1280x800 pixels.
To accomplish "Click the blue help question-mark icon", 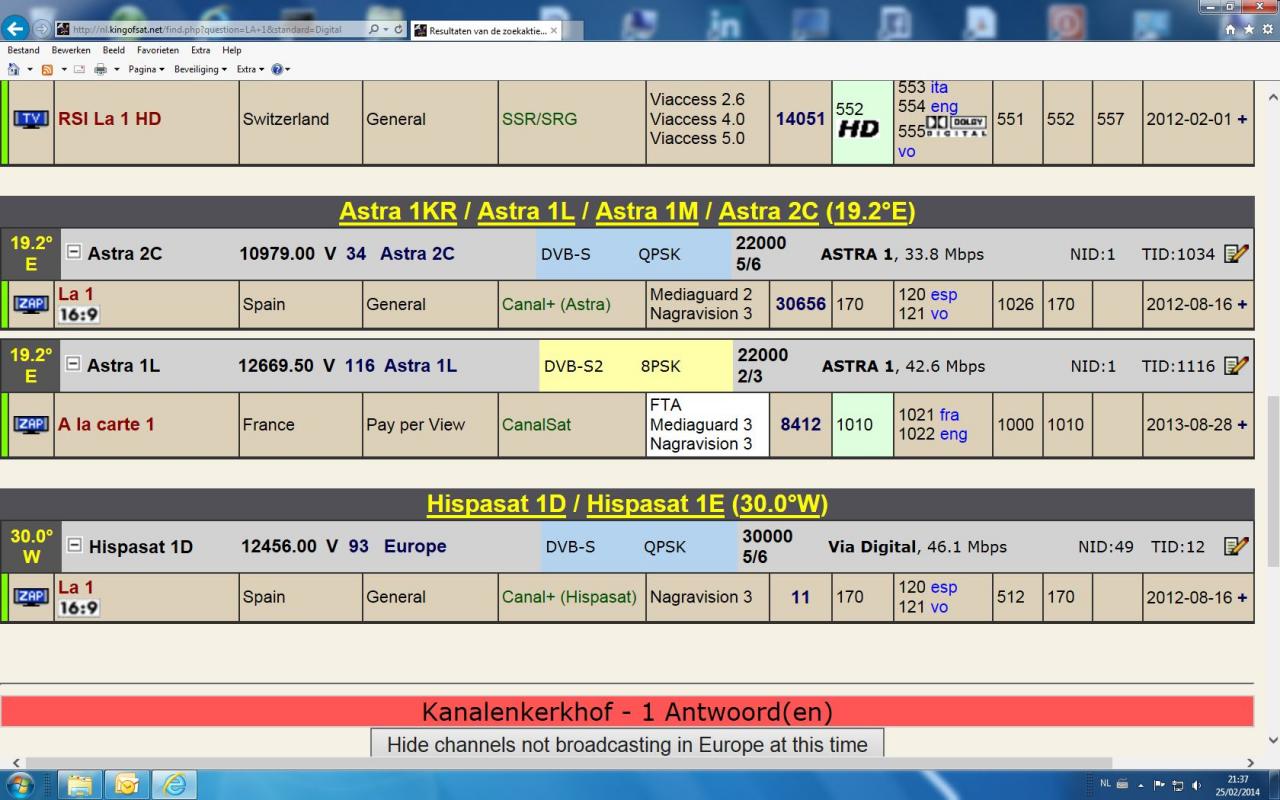I will (x=276, y=69).
